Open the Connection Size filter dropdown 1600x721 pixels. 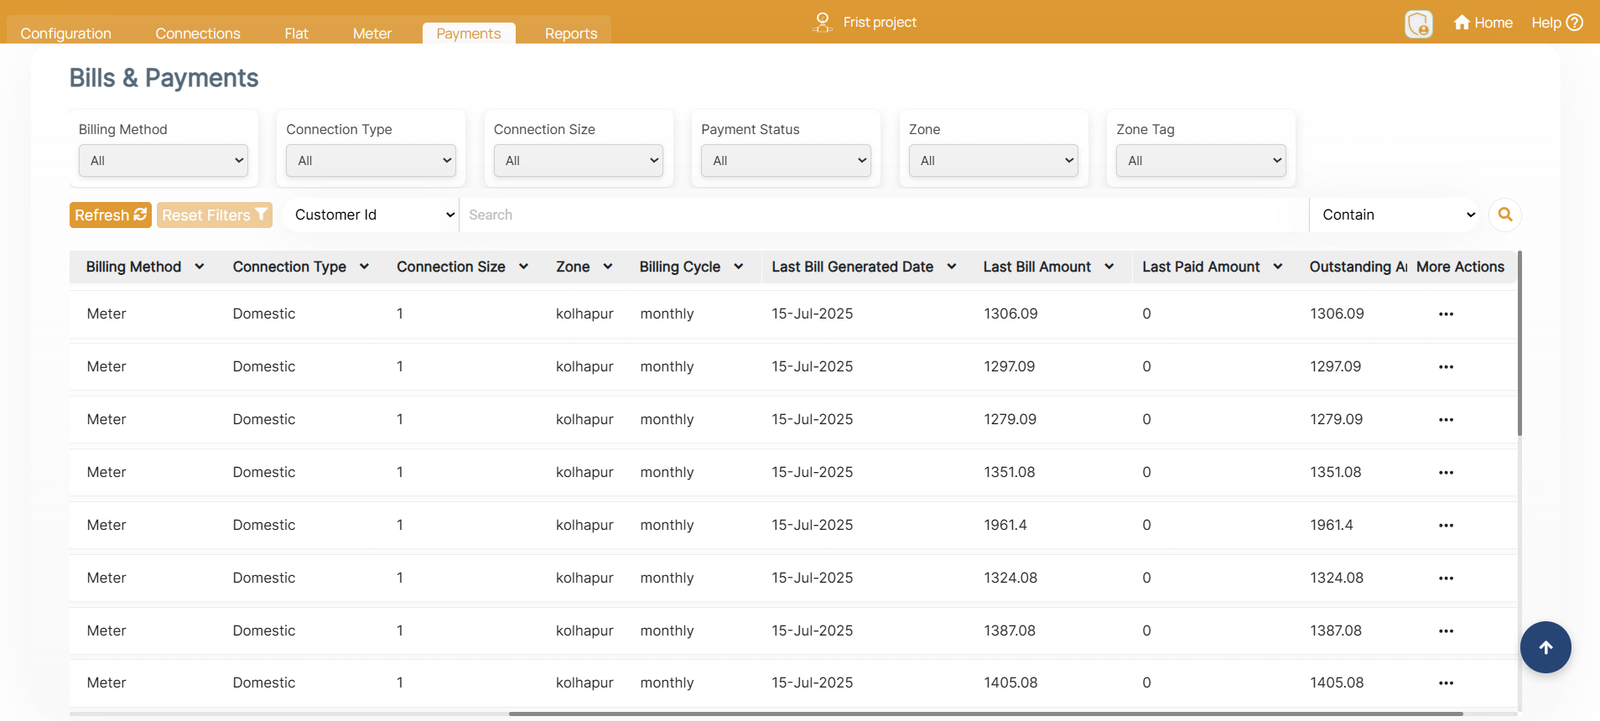(578, 160)
